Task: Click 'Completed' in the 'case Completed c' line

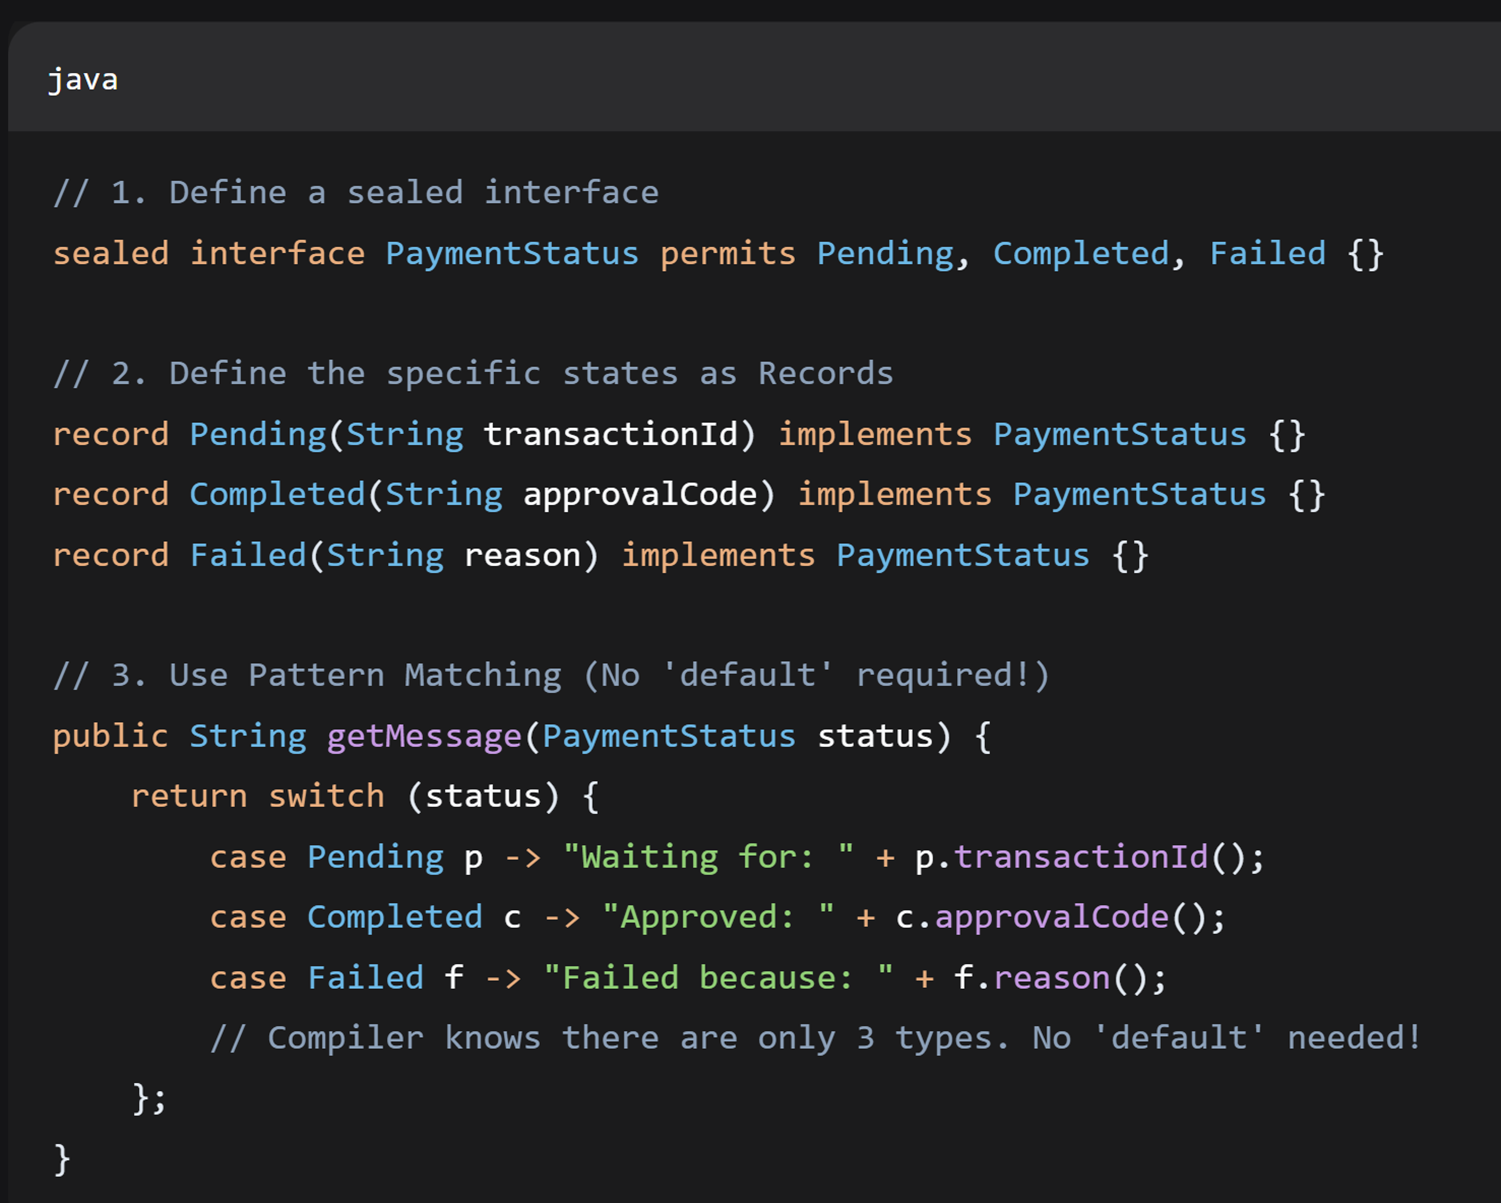Action: coord(395,917)
